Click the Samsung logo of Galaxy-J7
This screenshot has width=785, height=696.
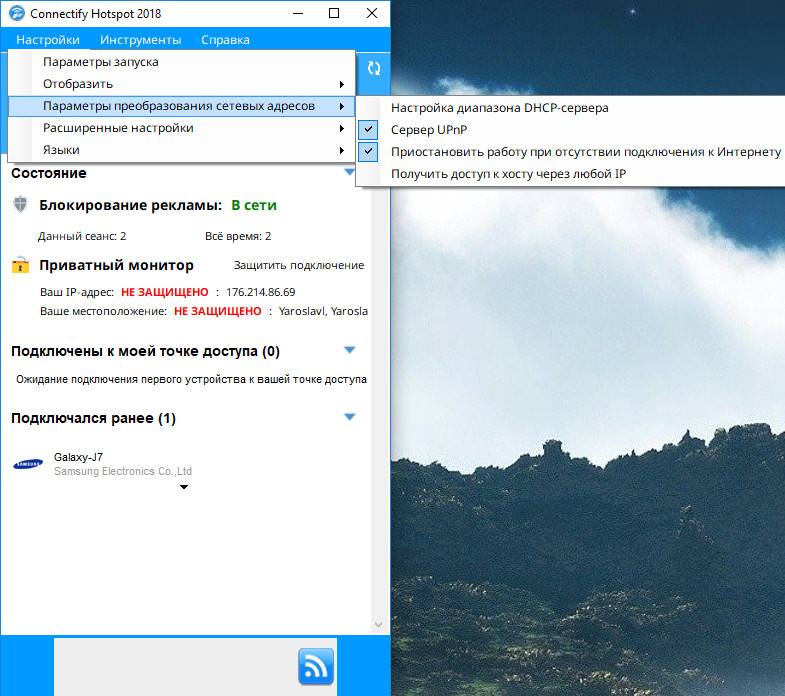click(28, 464)
